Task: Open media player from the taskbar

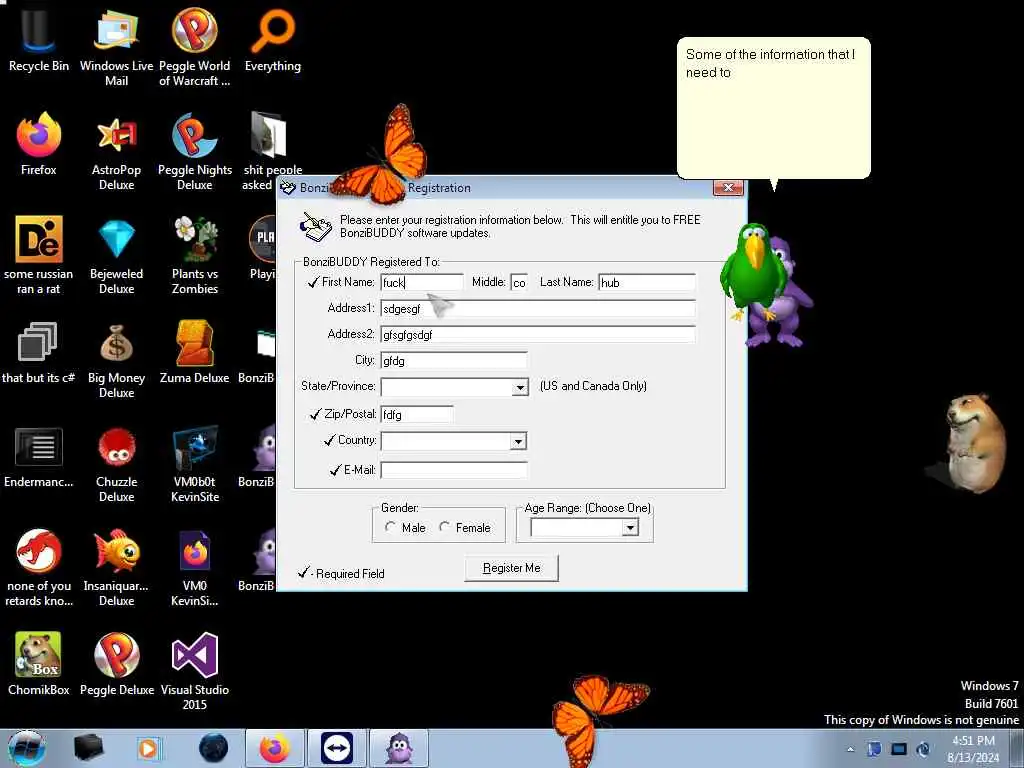Action: 148,748
